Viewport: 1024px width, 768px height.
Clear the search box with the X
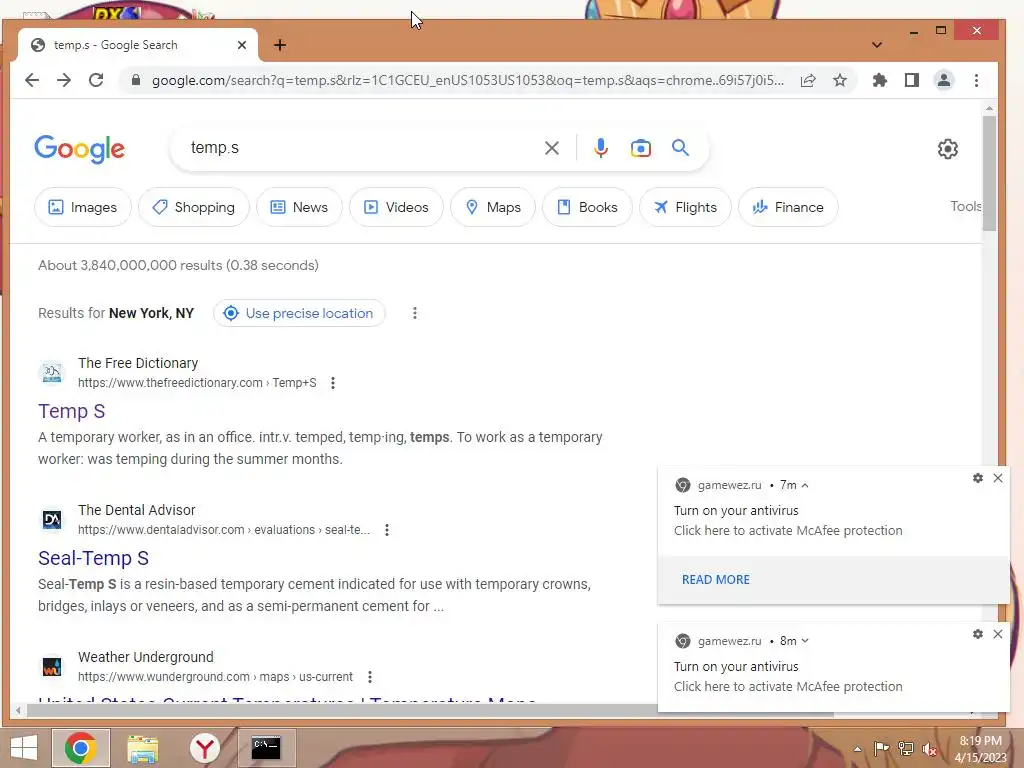point(552,148)
